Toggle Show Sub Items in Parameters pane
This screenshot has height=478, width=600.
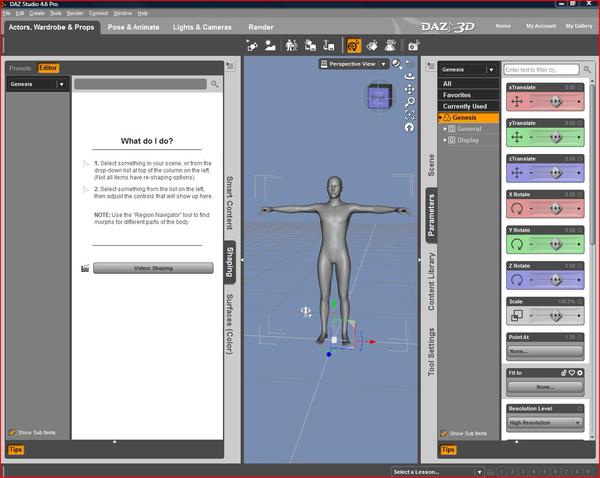pyautogui.click(x=443, y=434)
